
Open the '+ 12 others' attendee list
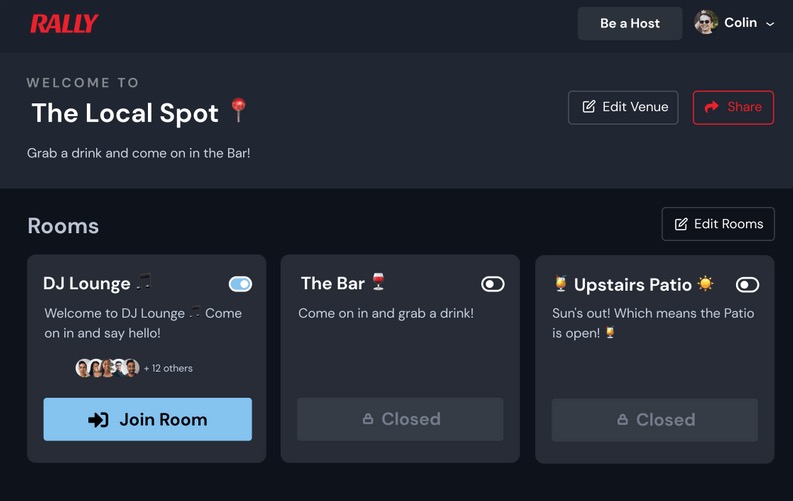168,368
